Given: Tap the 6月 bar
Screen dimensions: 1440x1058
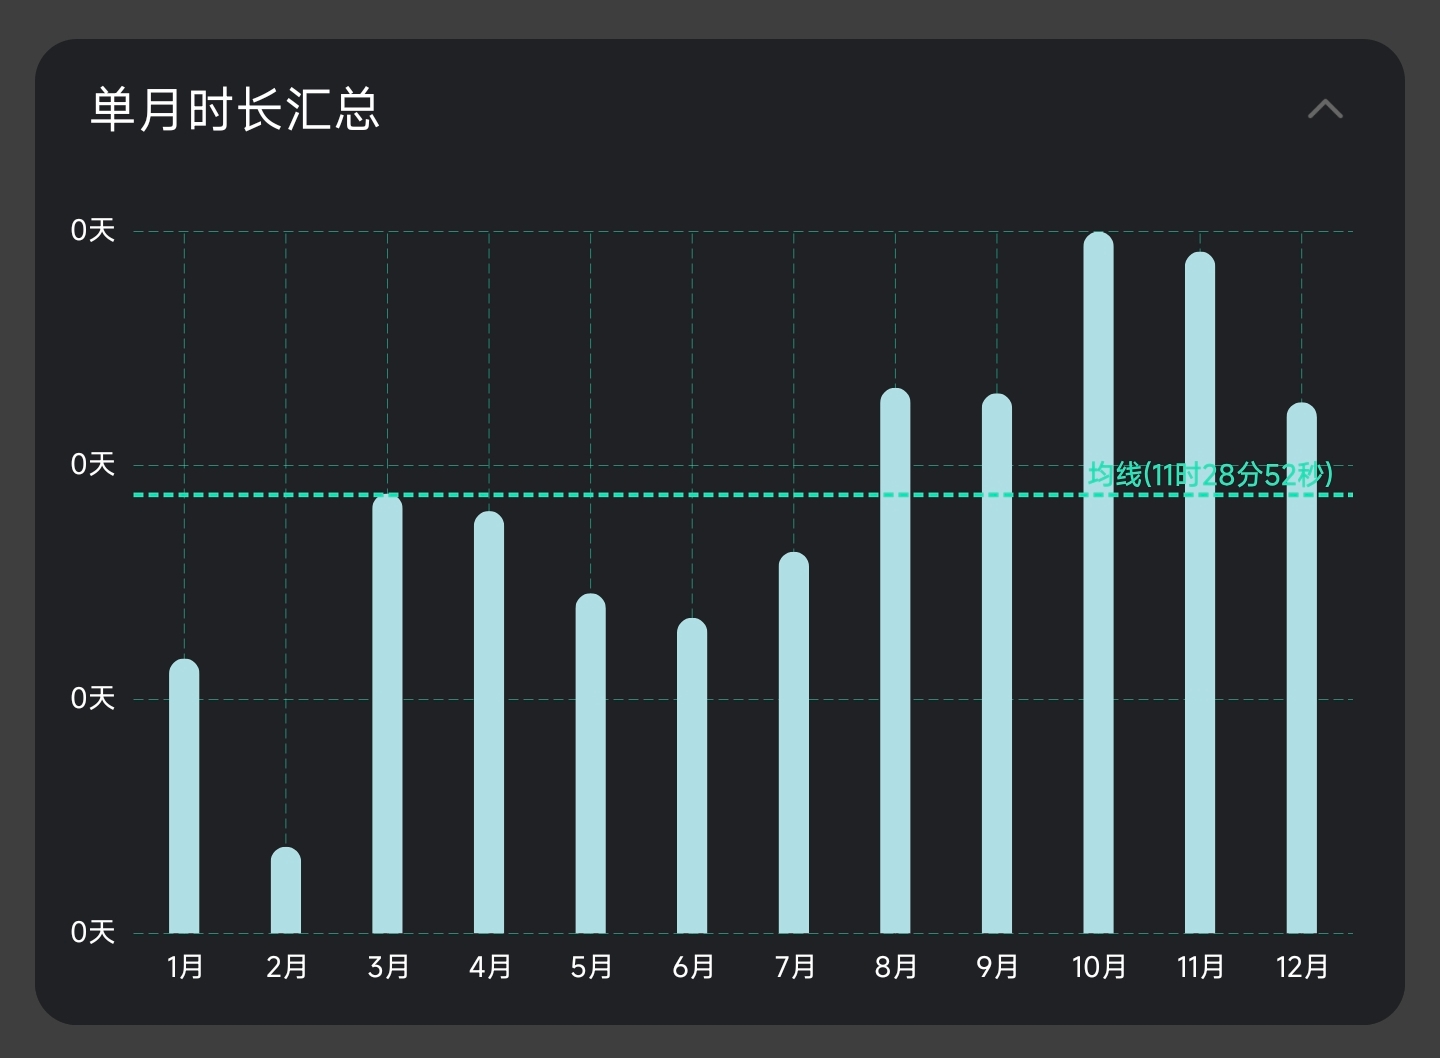Looking at the screenshot, I should point(692,776).
